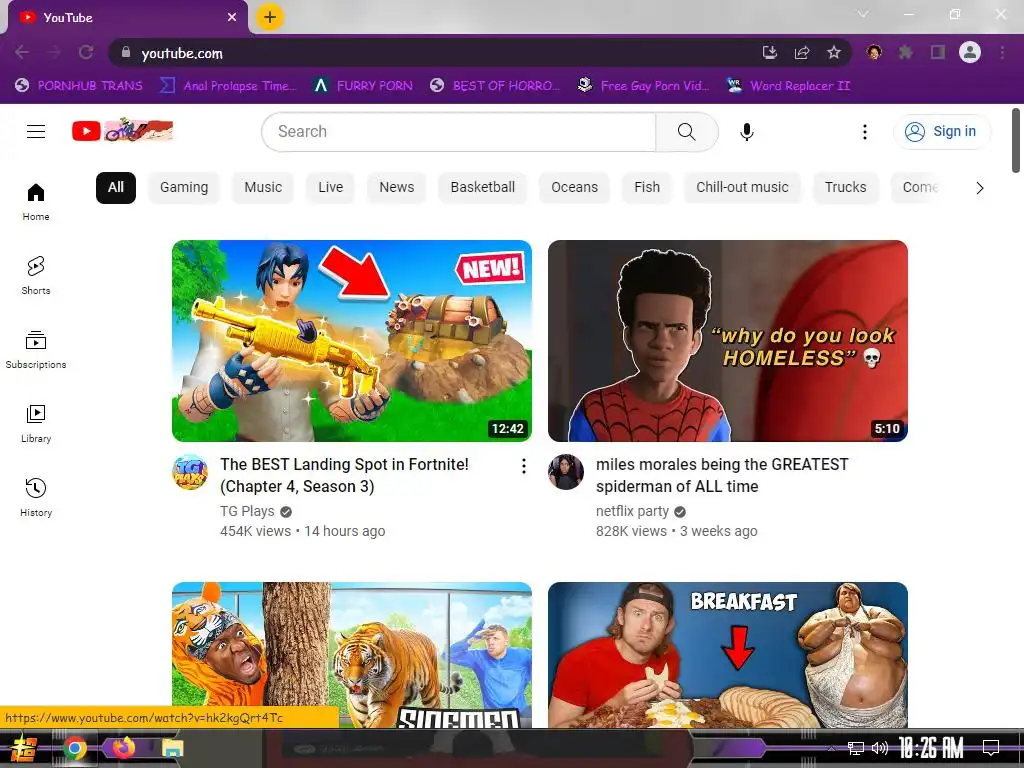1024x768 pixels.
Task: Select the Live filter chip
Action: click(330, 187)
